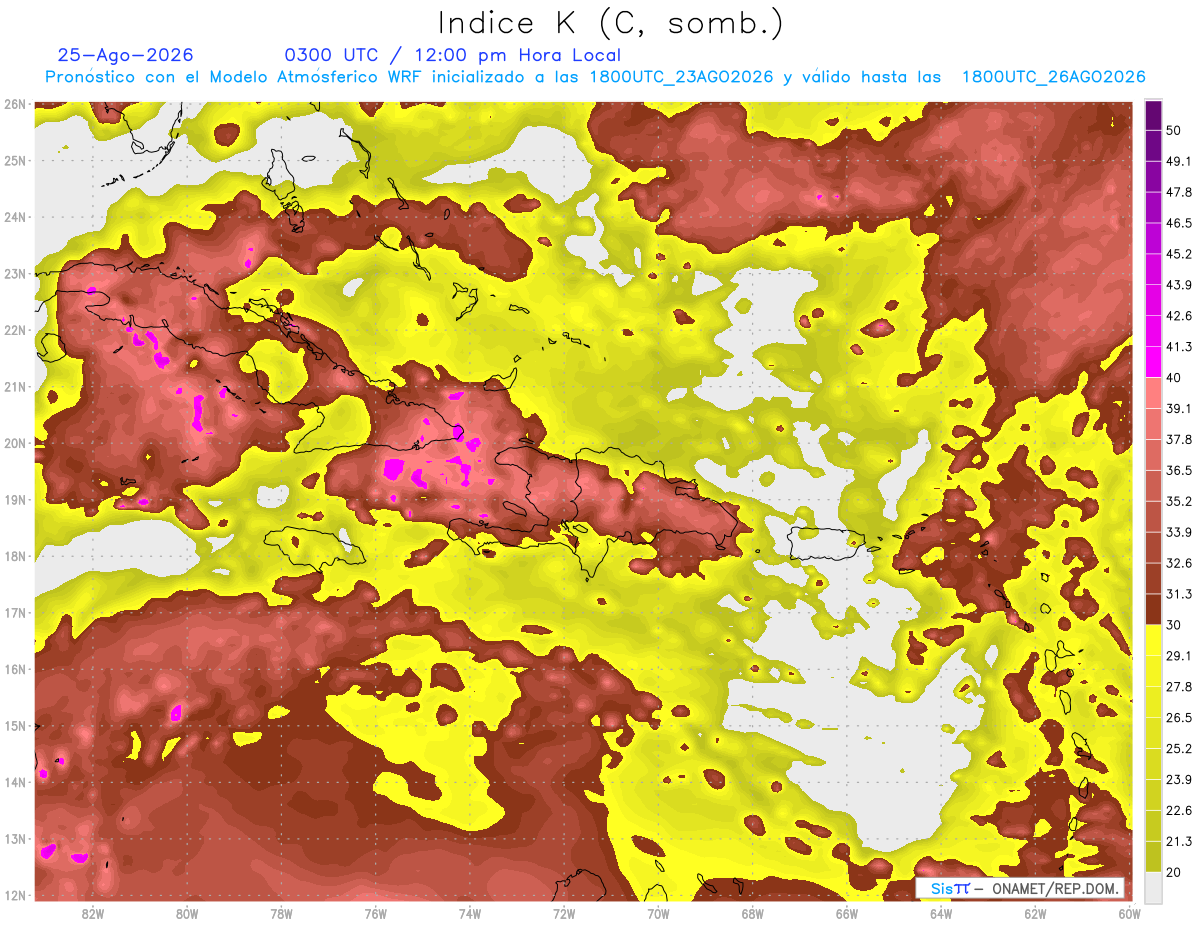Click the longitude label '74W'
This screenshot has height=927, width=1200.
pos(470,914)
